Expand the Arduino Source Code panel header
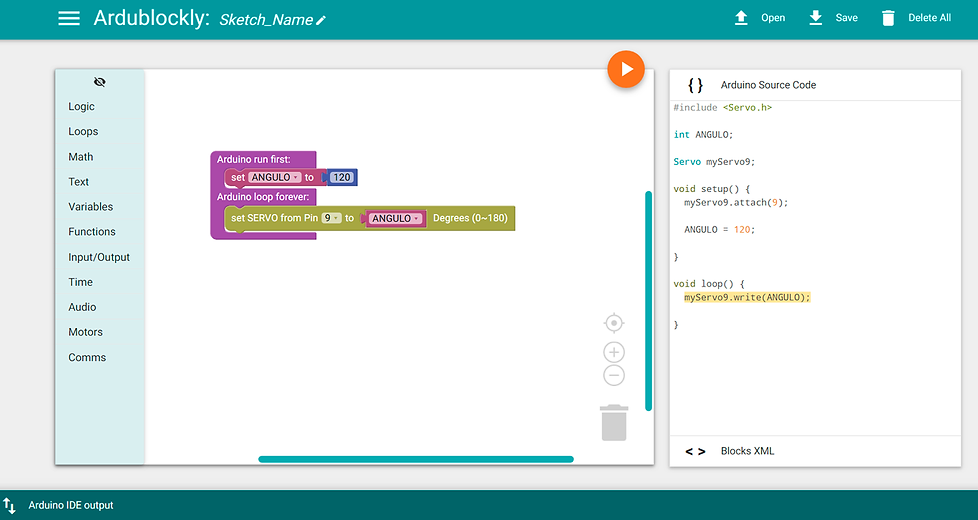The height and width of the screenshot is (520, 978). pyautogui.click(x=815, y=85)
